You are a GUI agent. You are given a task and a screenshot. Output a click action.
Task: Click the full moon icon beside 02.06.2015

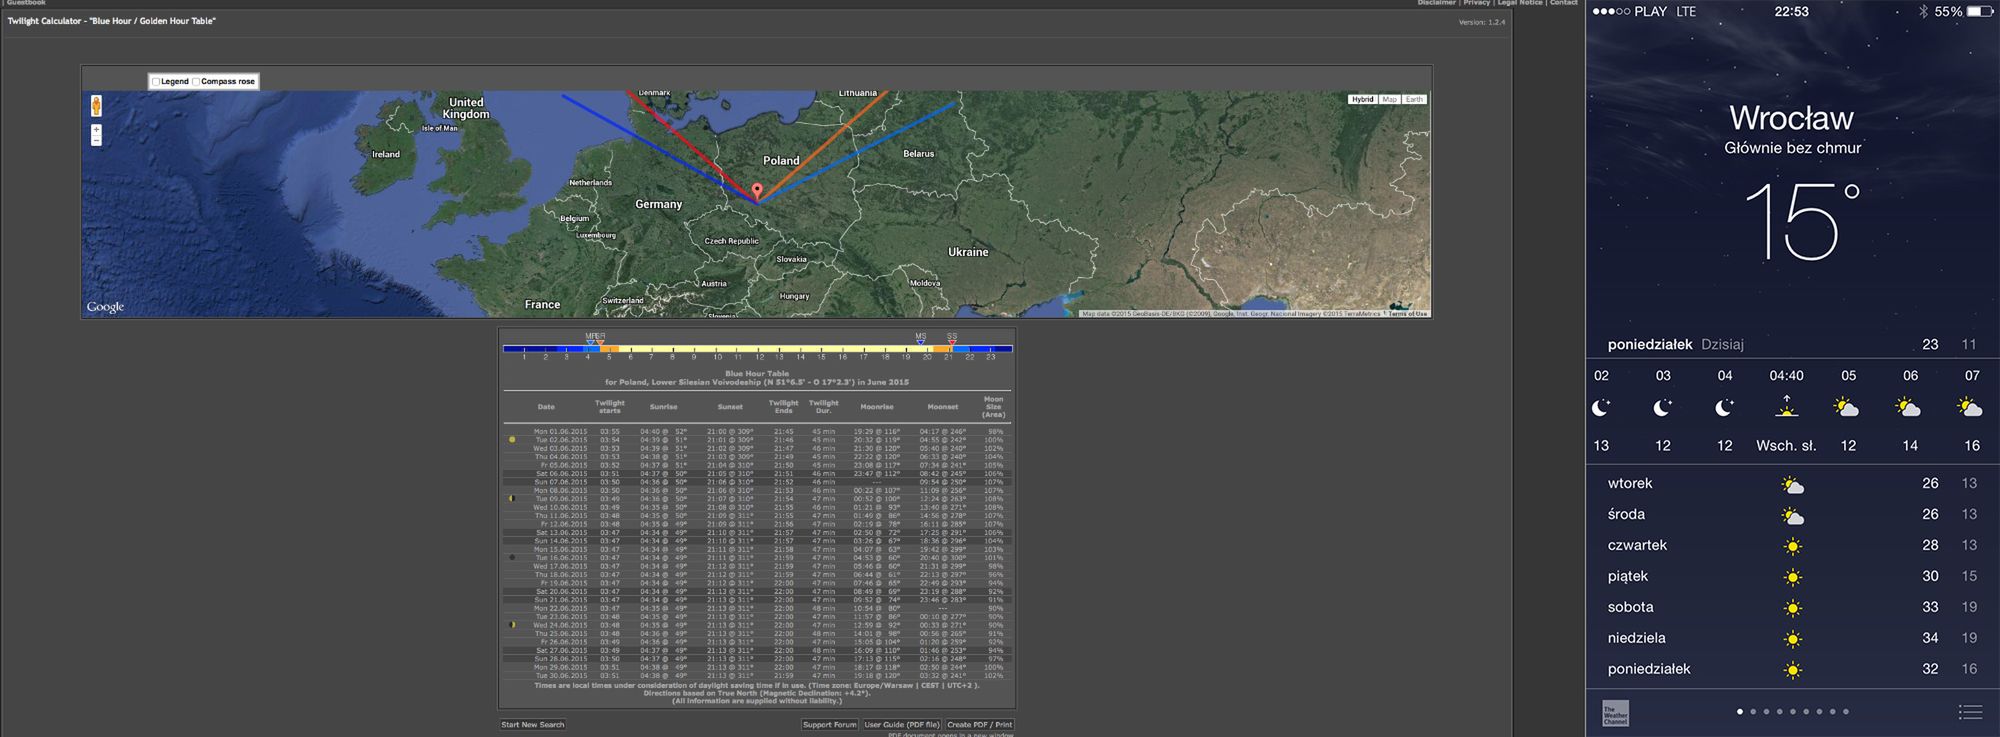coord(513,440)
